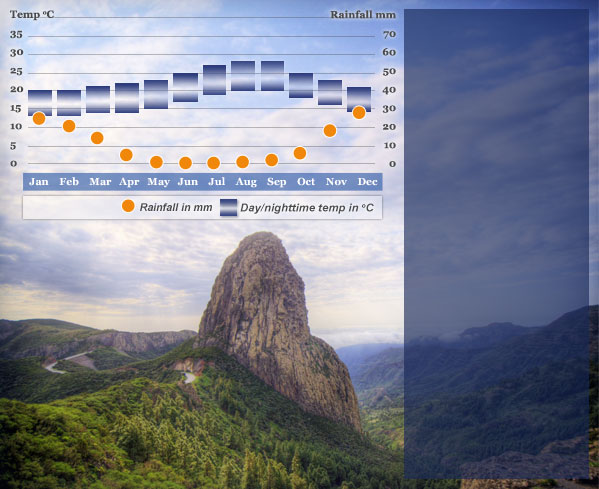
Task: Select the October rainfall data point
Action: 300,153
